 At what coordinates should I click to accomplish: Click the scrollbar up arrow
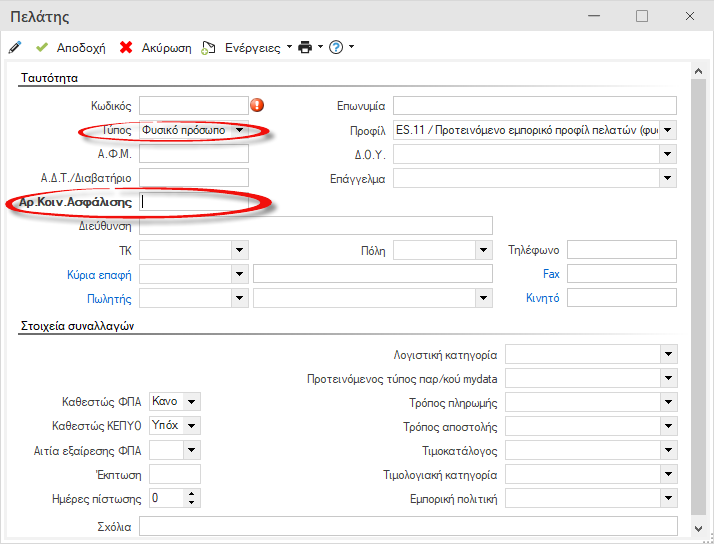tap(699, 71)
